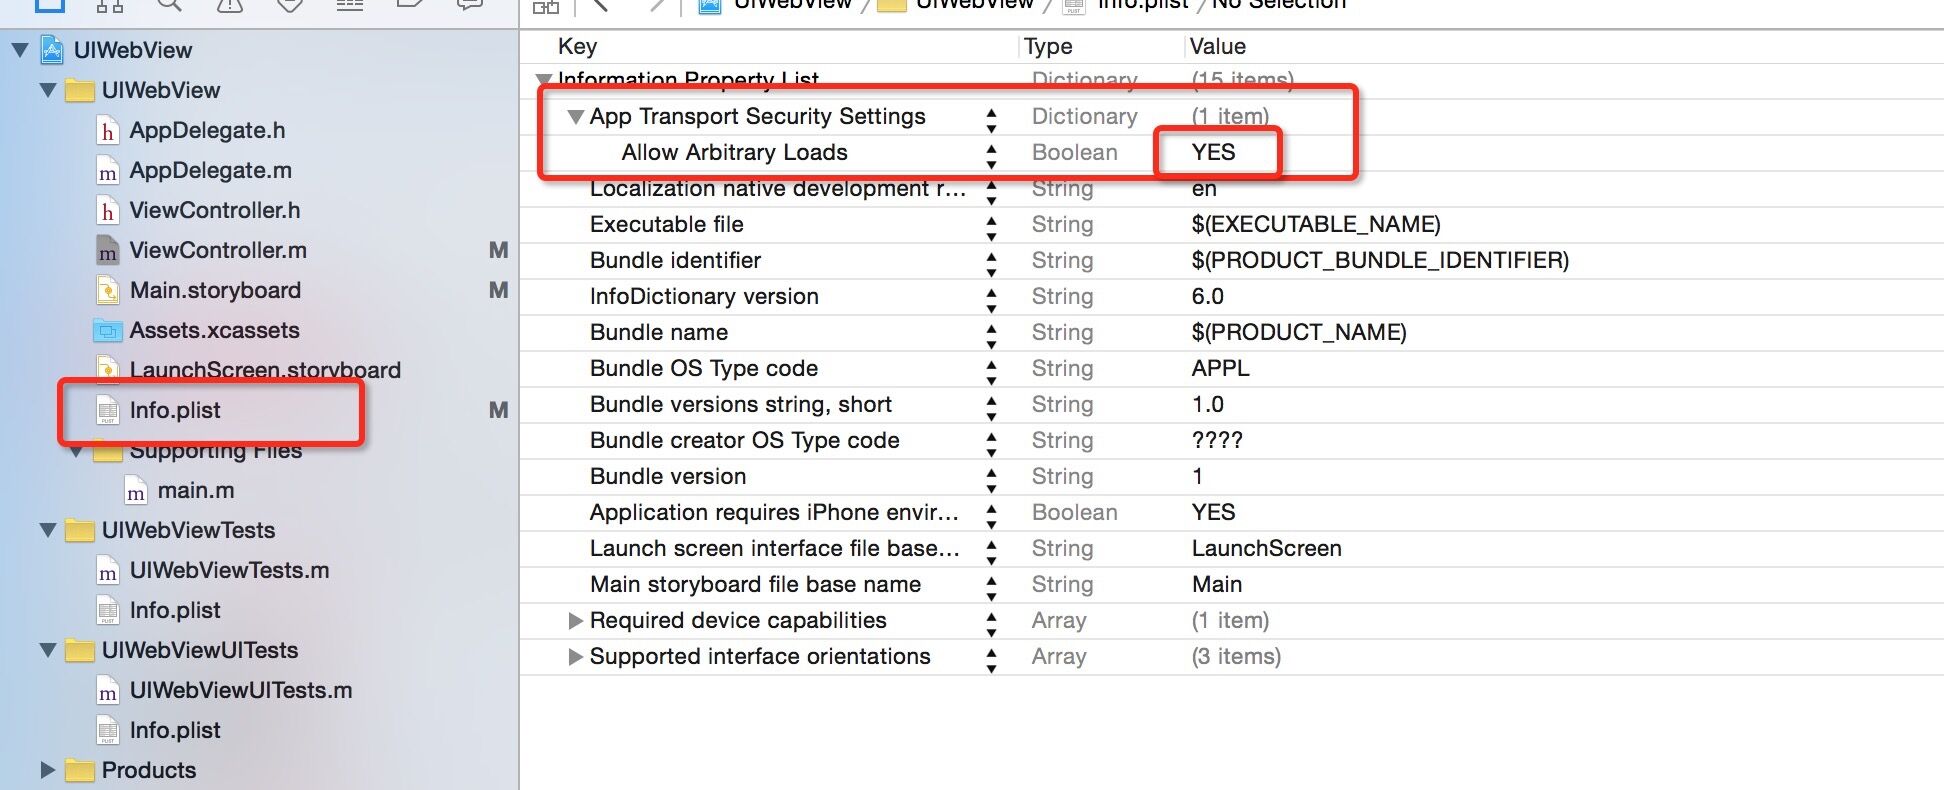Screen dimensions: 1944x790
Task: Open key stepper for App Transport Security Settings
Action: point(991,121)
